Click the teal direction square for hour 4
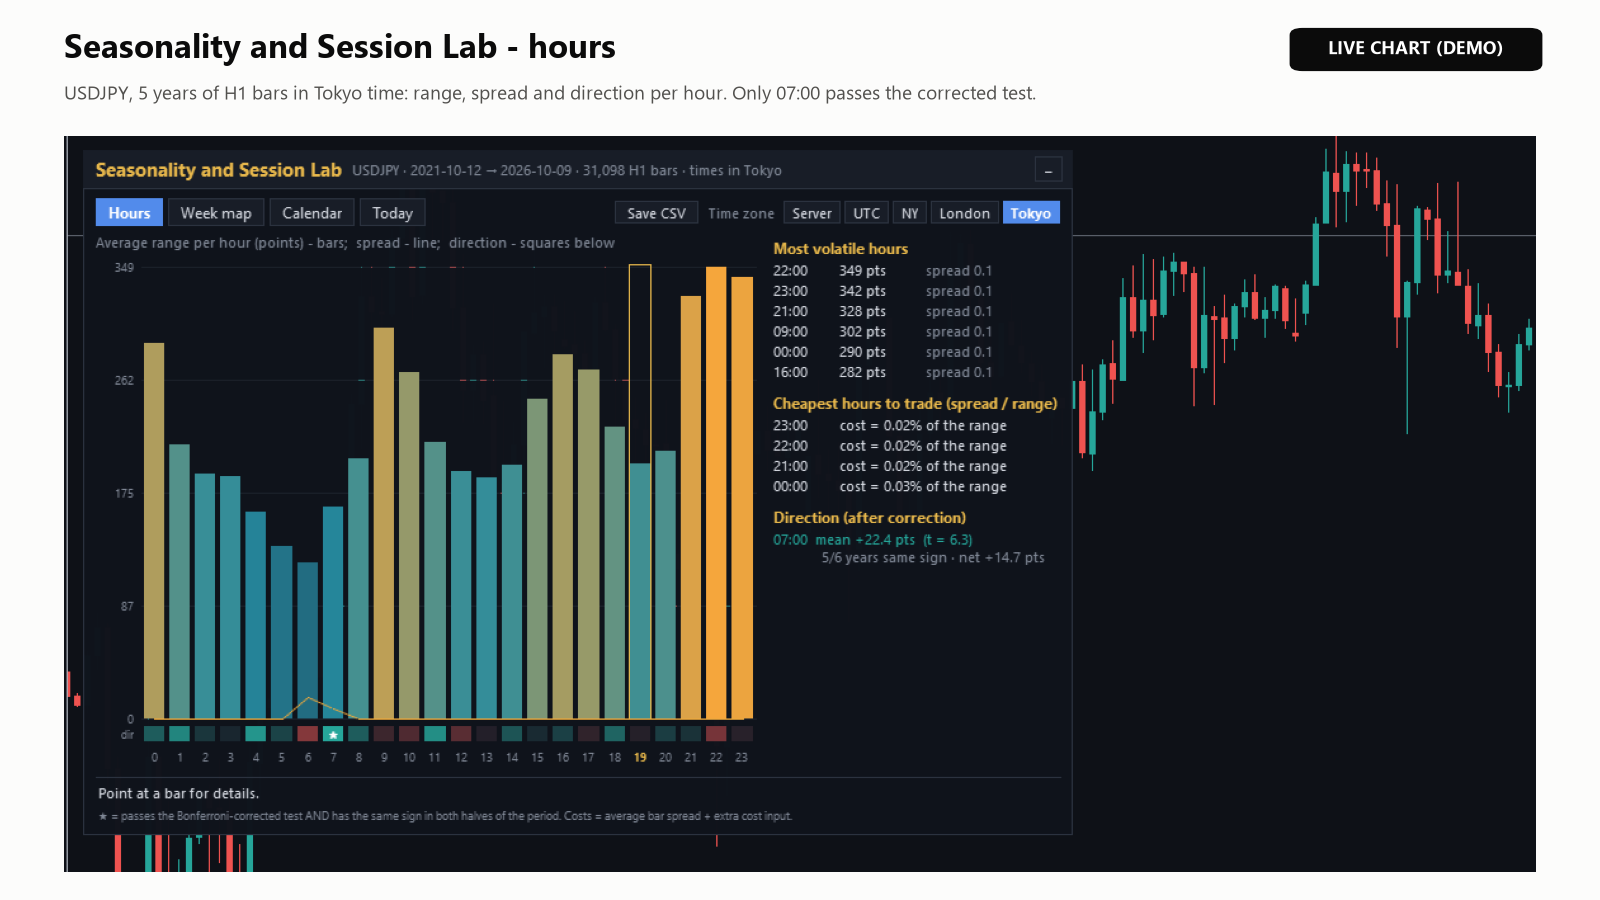 256,734
